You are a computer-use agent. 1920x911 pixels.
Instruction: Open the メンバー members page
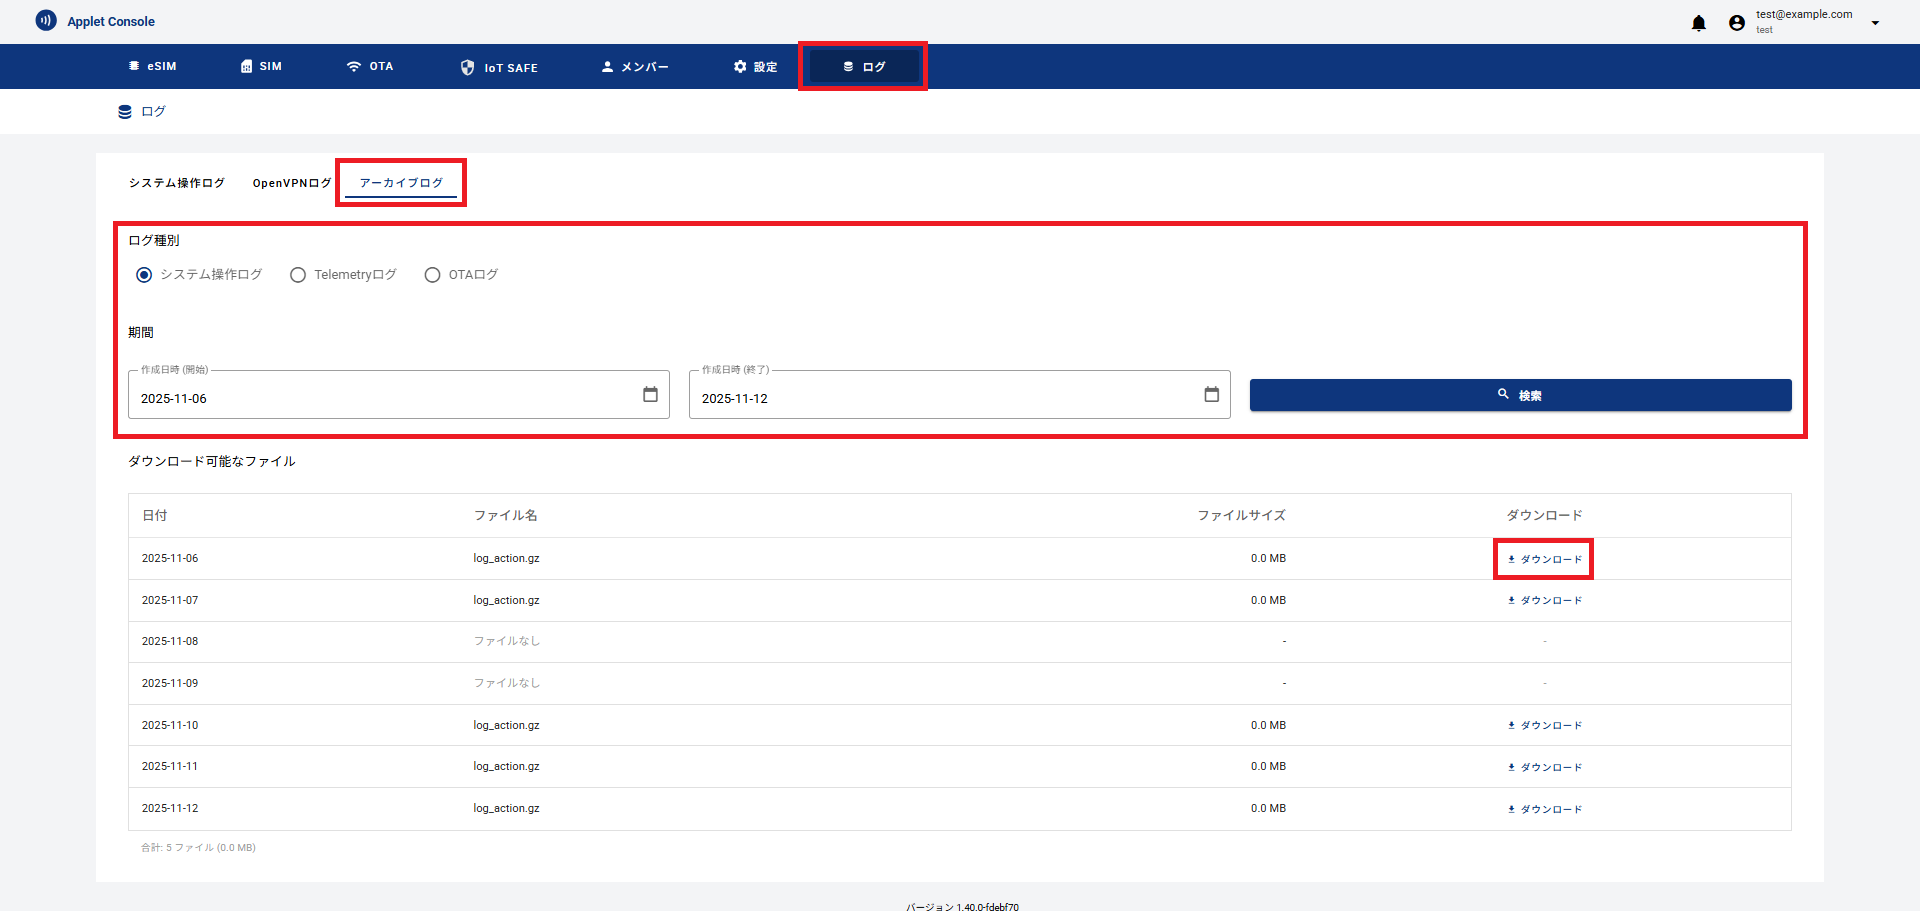(635, 67)
